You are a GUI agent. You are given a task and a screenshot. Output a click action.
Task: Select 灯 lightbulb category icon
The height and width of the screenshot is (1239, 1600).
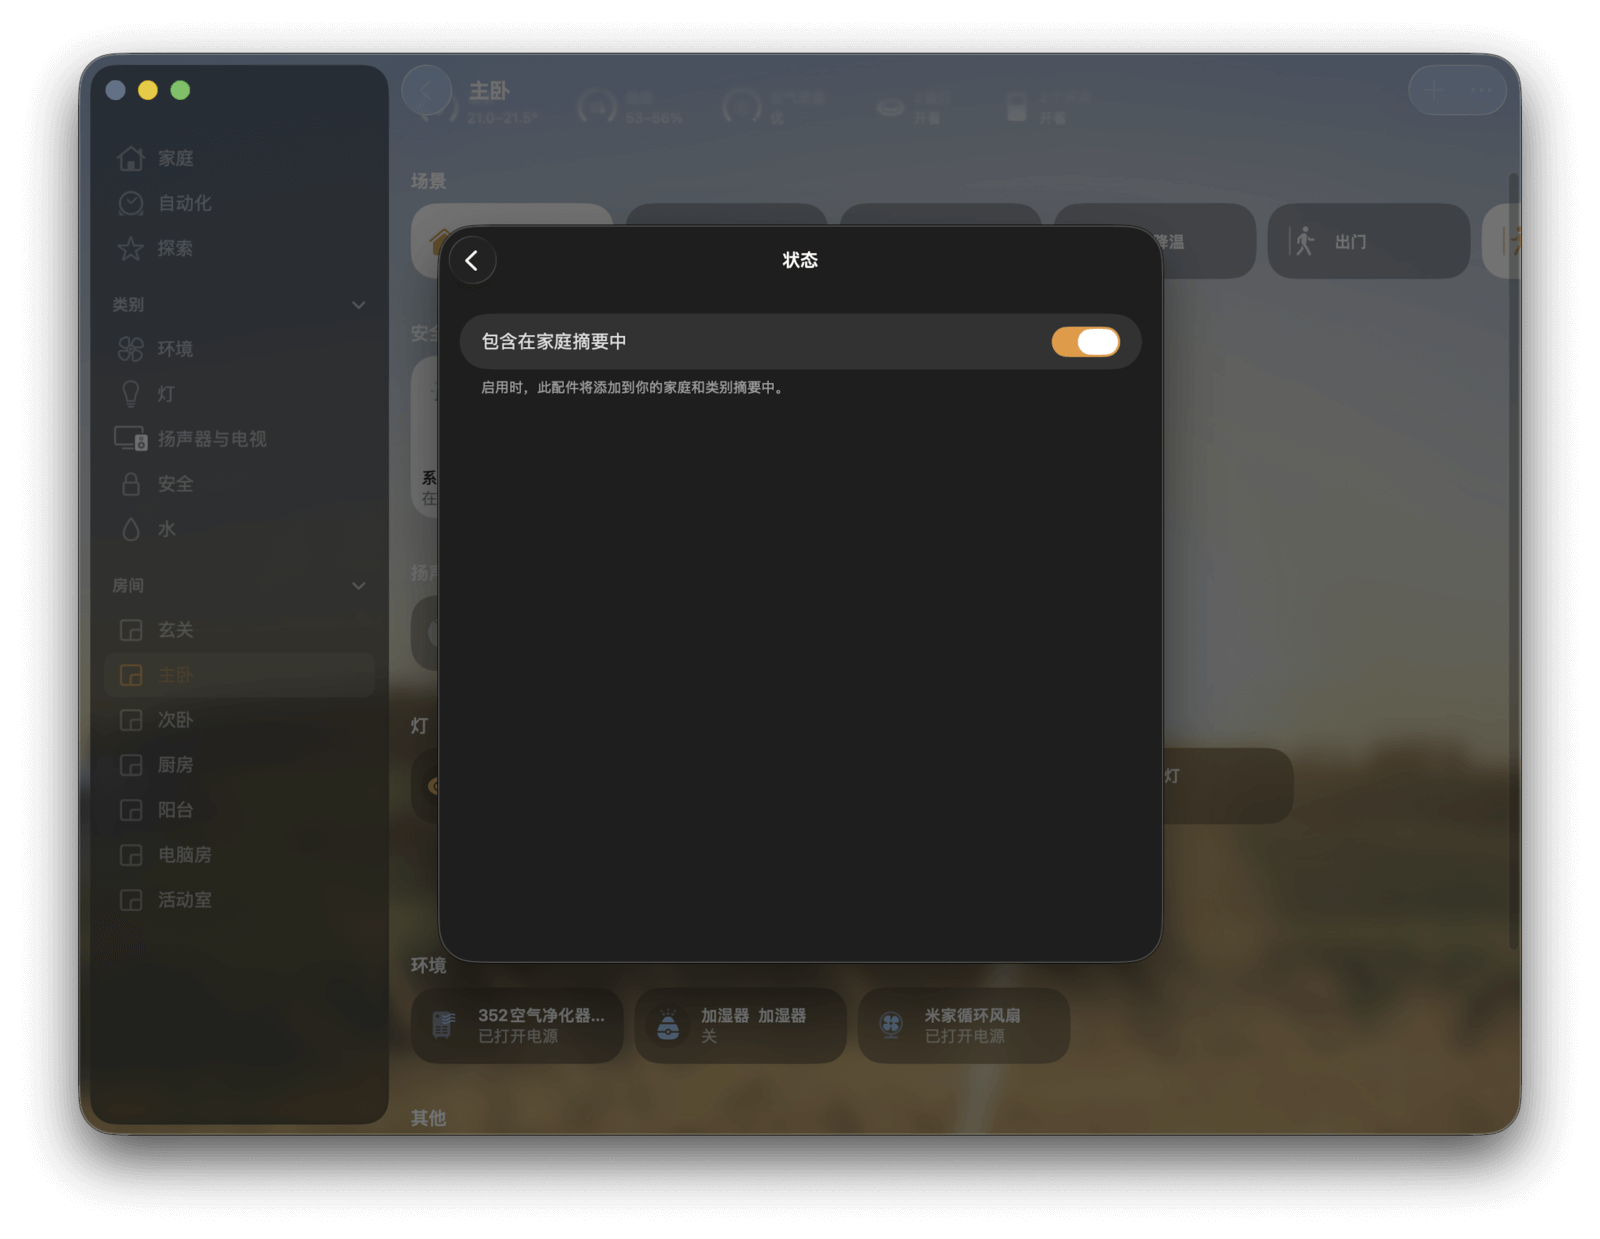131,394
